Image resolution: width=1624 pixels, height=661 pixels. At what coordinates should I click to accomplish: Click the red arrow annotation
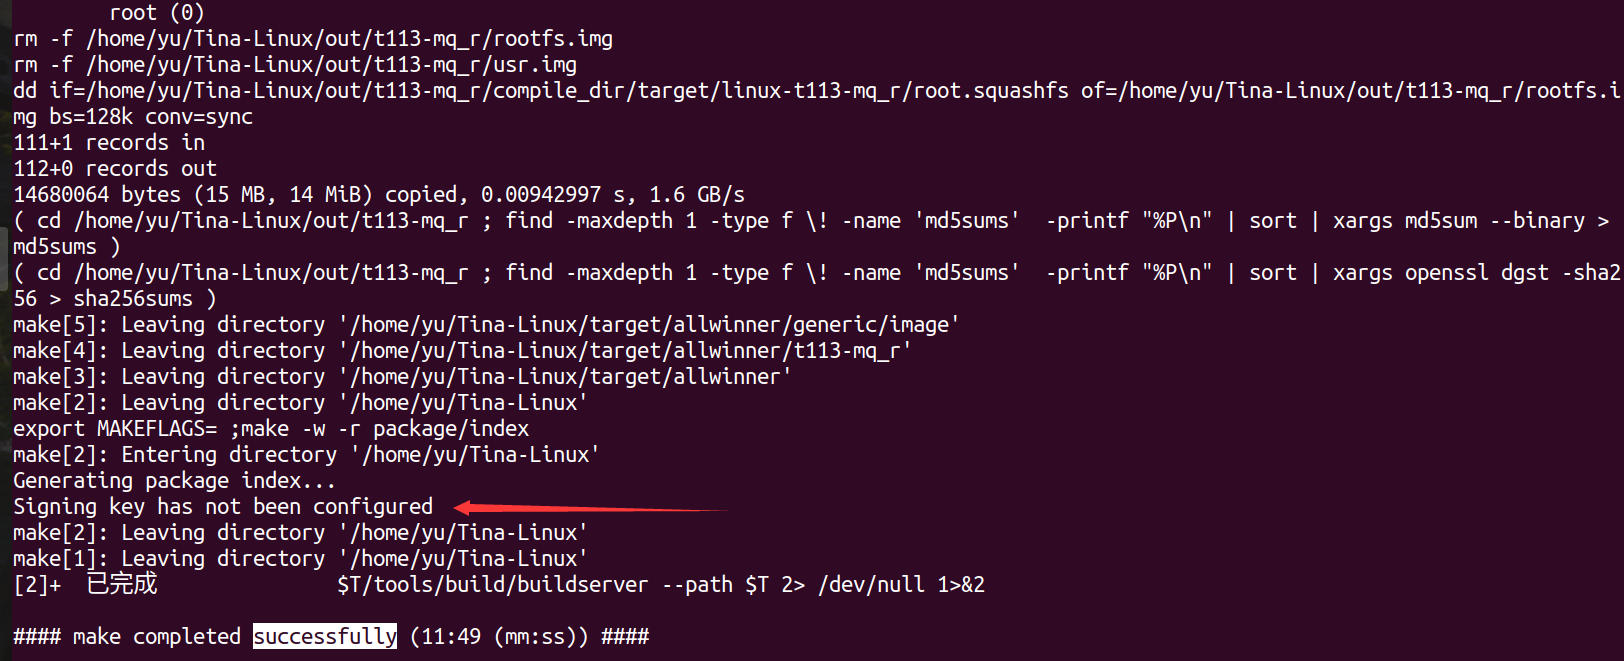(x=590, y=508)
